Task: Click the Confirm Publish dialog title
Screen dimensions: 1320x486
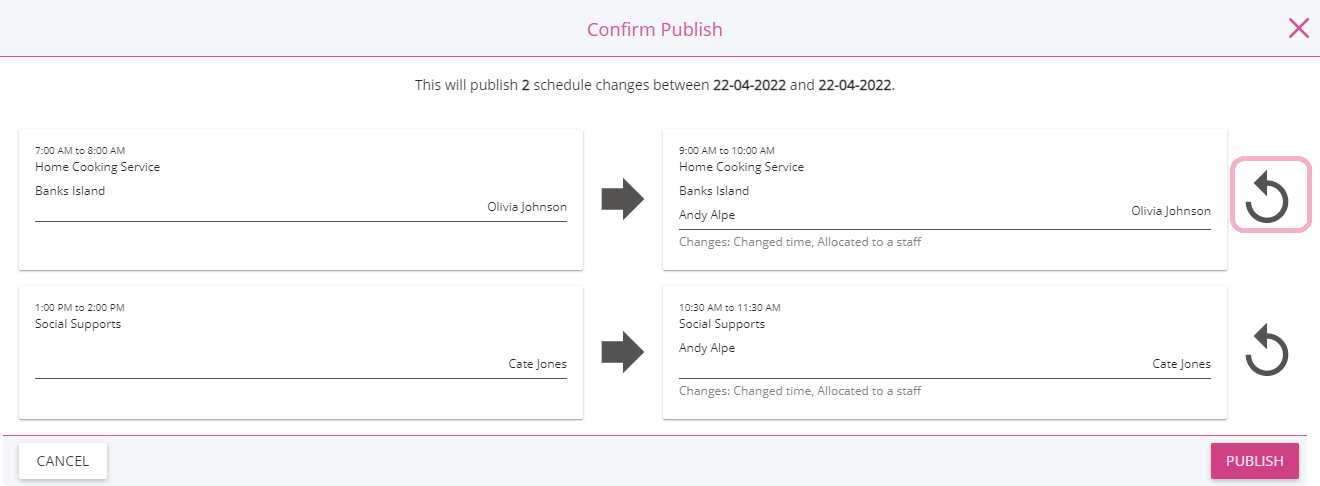Action: [x=654, y=30]
